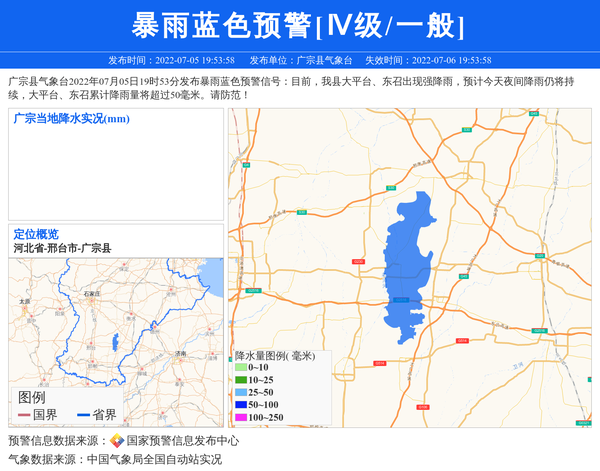This screenshot has height=471, width=600.
Task: Click the 暴雨蓝色预警 title banner
Action: tap(299, 25)
